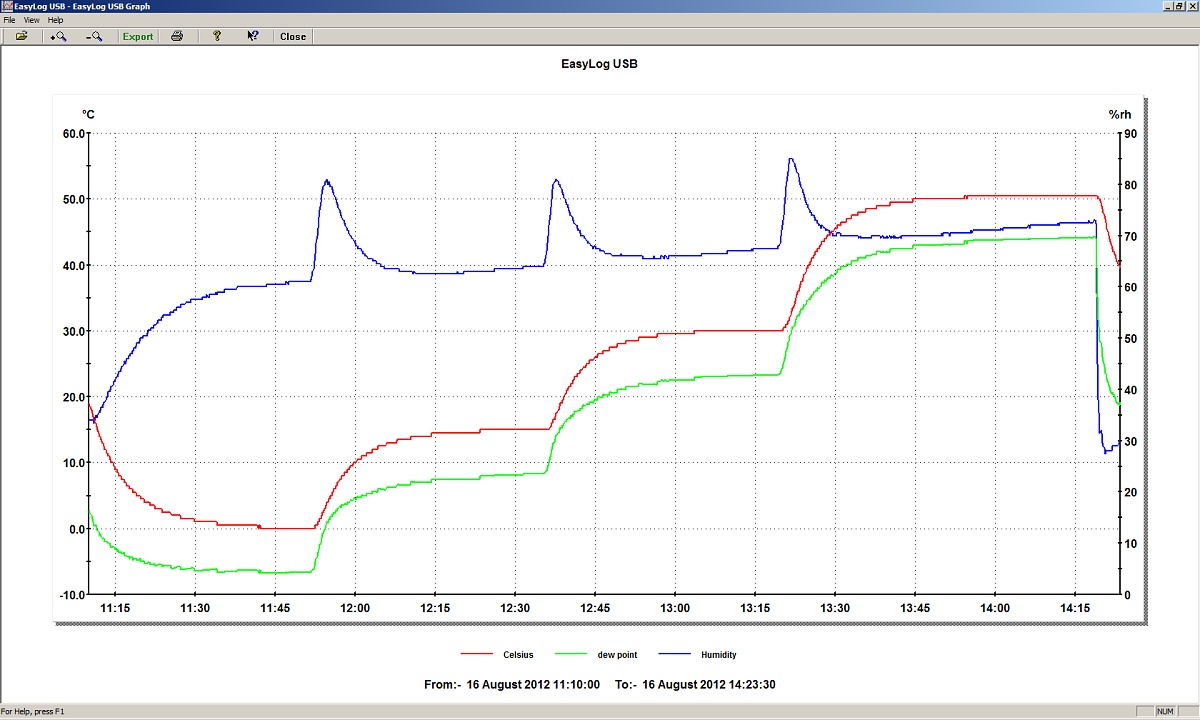This screenshot has width=1200, height=720.
Task: Activate context help pointer icon
Action: point(253,36)
